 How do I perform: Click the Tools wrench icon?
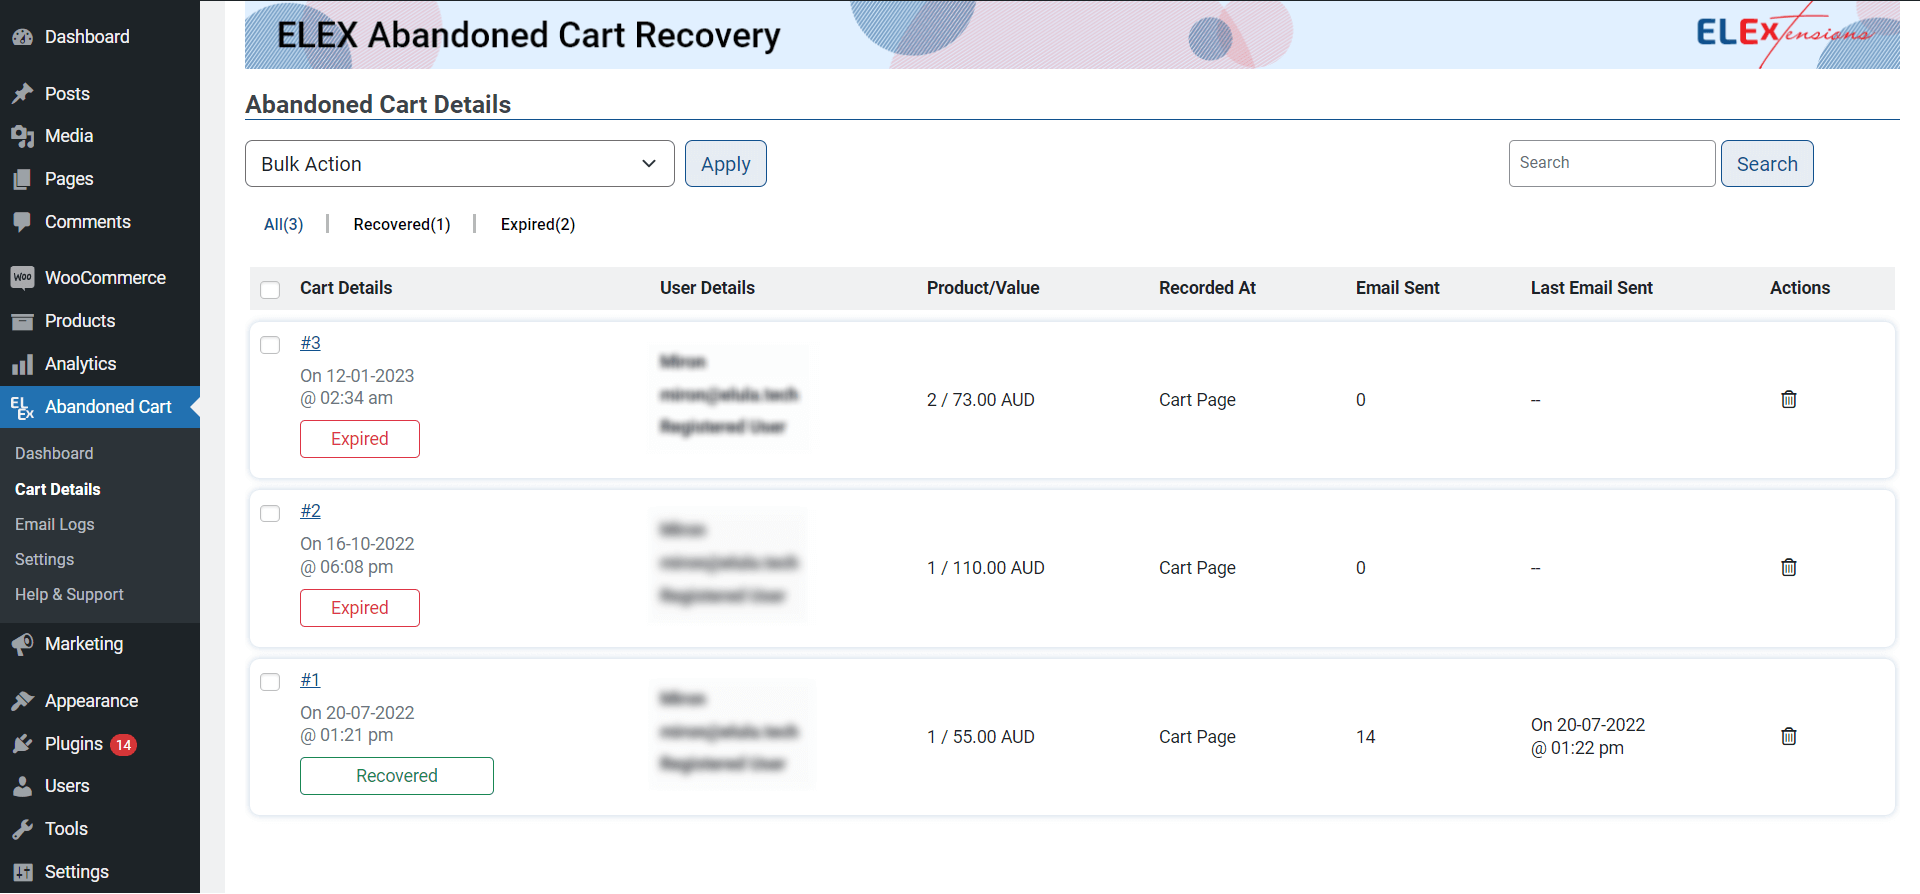point(22,829)
